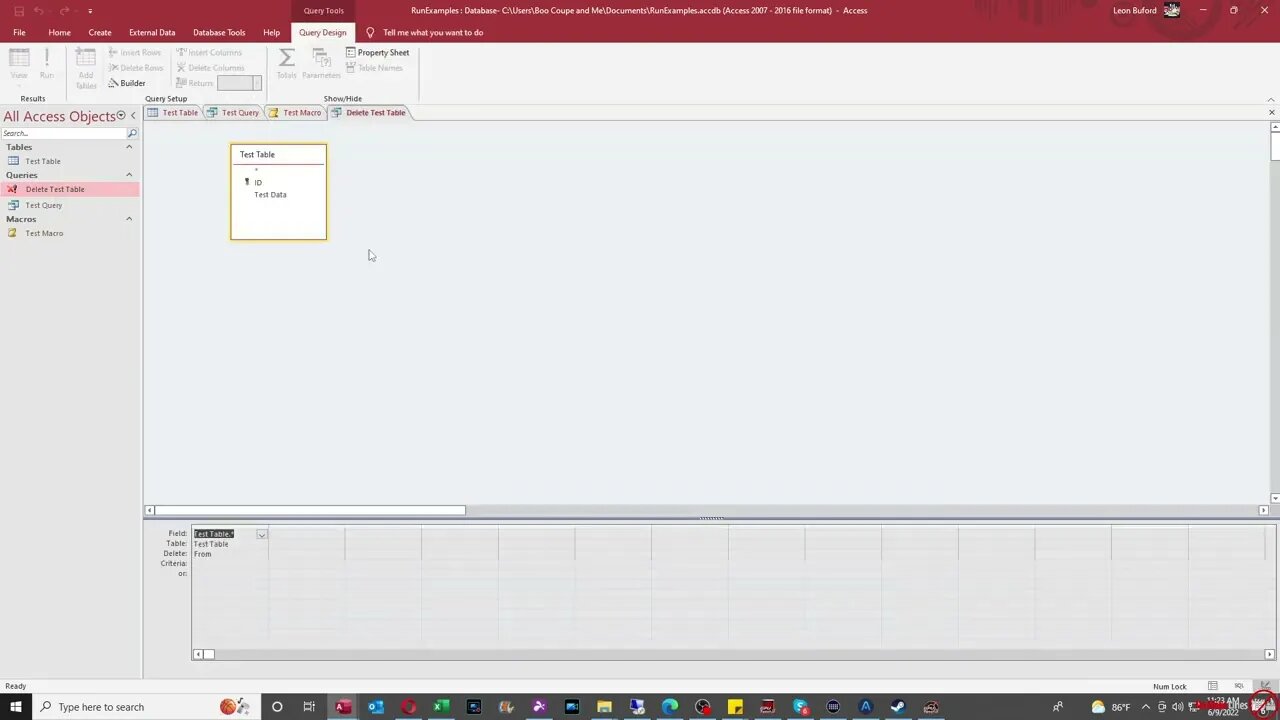Image resolution: width=1280 pixels, height=720 pixels.
Task: Open the weather widget showing 86°F
Action: pyautogui.click(x=1111, y=707)
